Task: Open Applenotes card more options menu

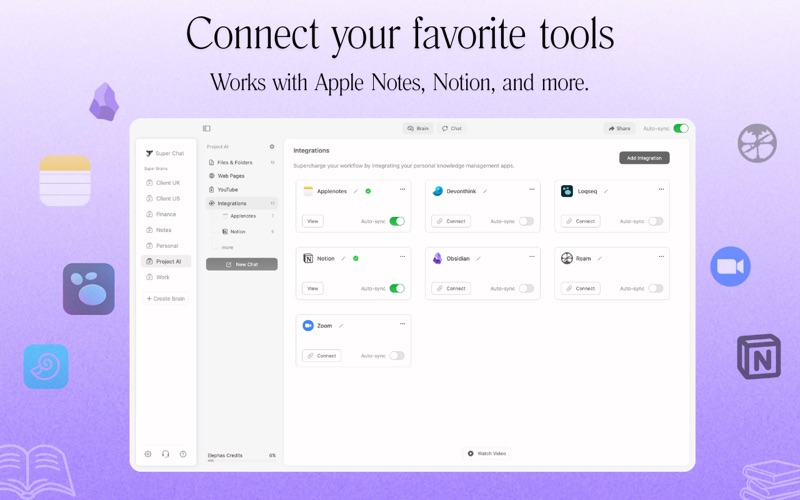Action: (x=403, y=189)
